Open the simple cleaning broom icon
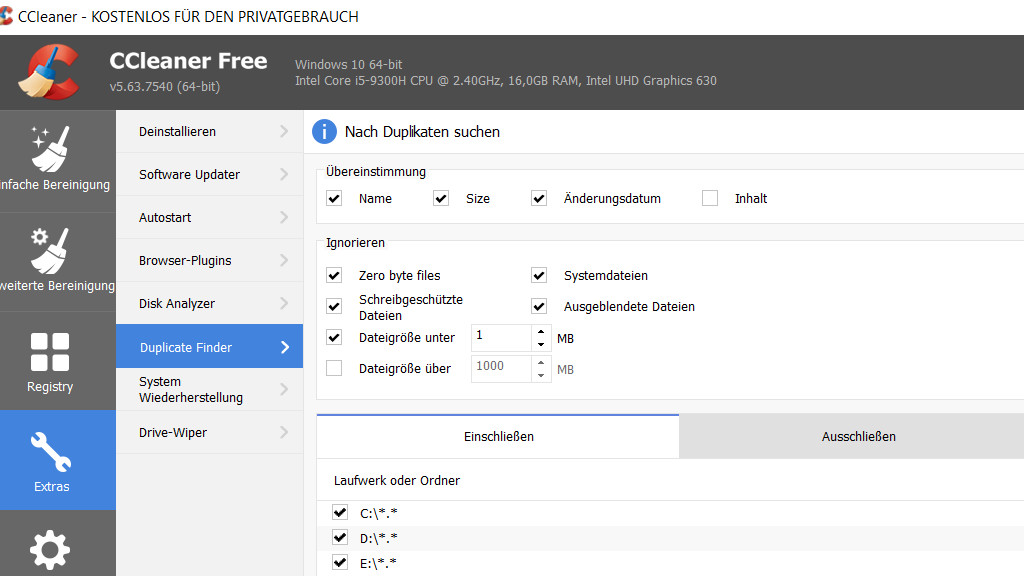Image resolution: width=1024 pixels, height=576 pixels. (50, 148)
